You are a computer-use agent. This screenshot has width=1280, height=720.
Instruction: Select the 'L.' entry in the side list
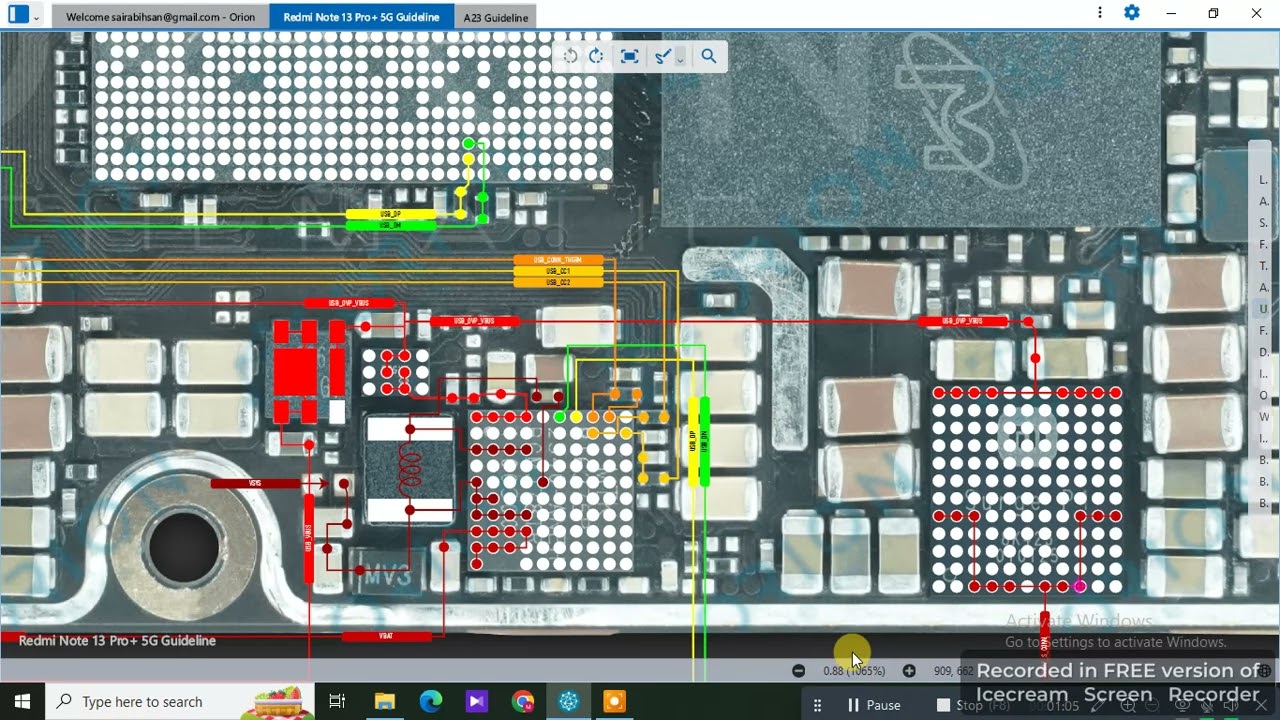tap(1264, 180)
